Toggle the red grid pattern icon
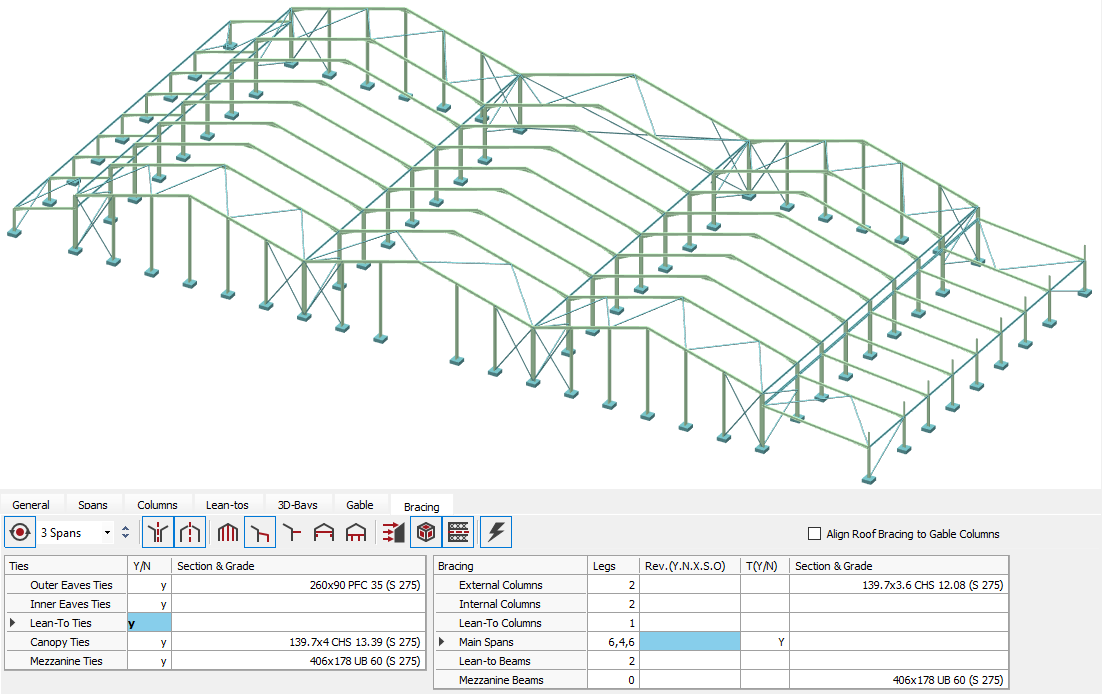The width and height of the screenshot is (1102, 694). 458,533
